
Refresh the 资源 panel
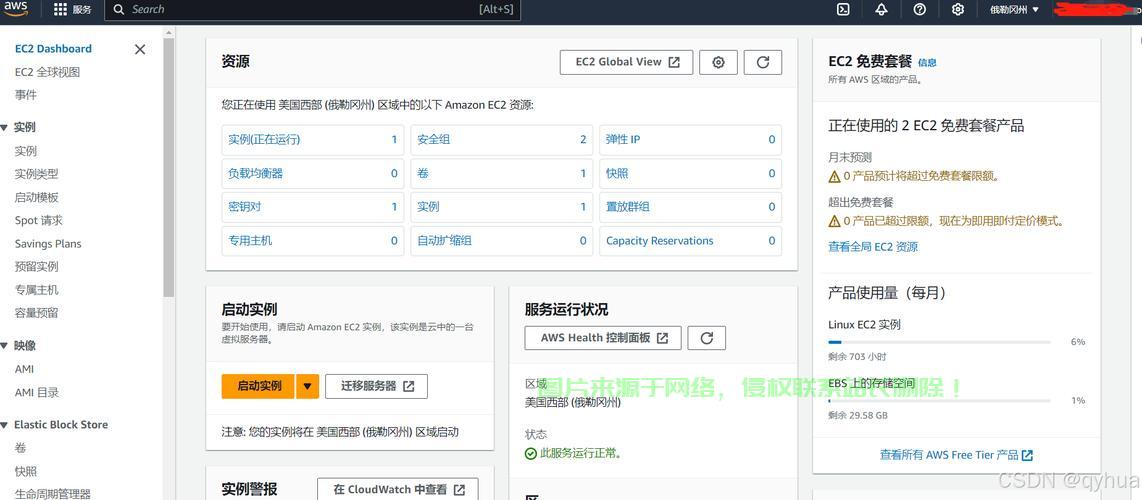[763, 62]
